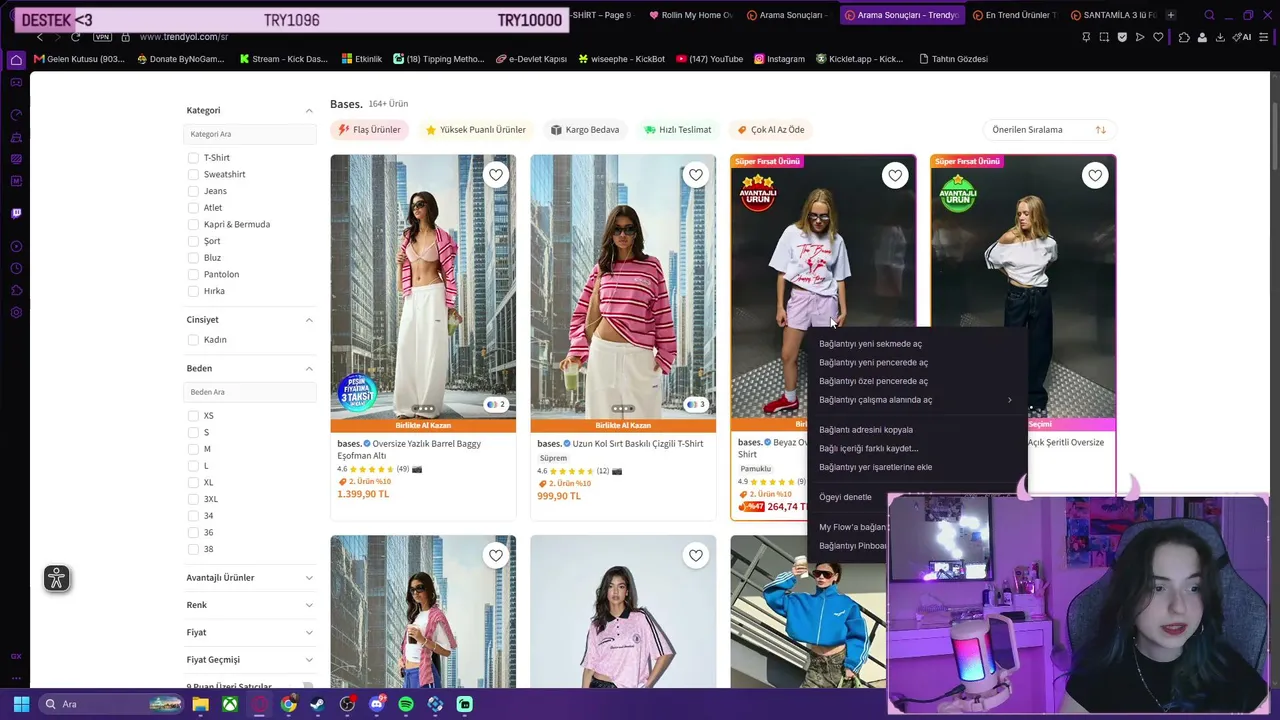Collapse the Kategori filter section
Viewport: 1280px width, 720px height.
point(309,111)
